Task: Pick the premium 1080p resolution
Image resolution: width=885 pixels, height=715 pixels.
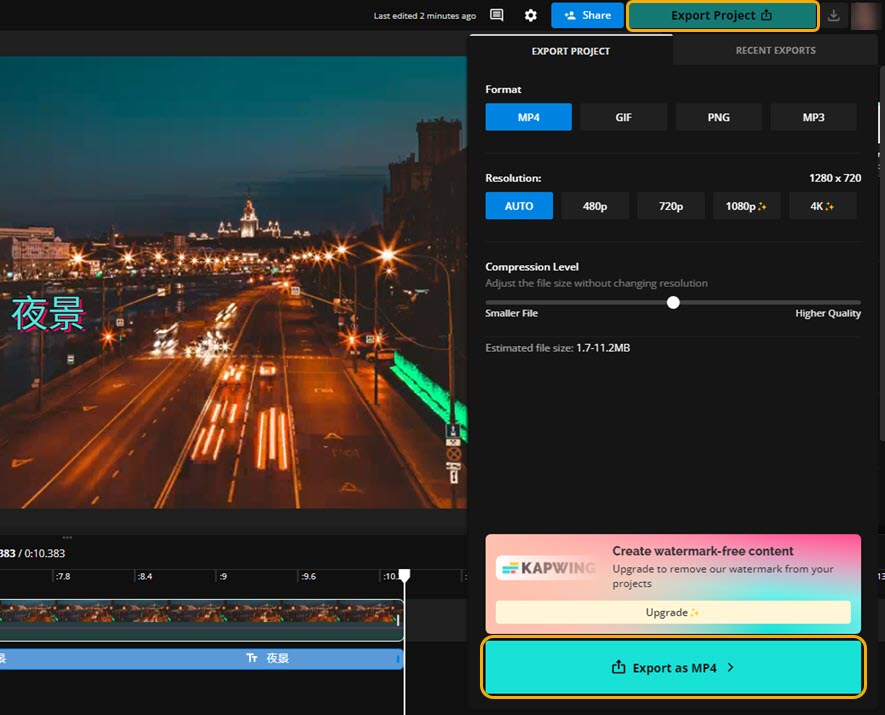Action: (x=746, y=206)
